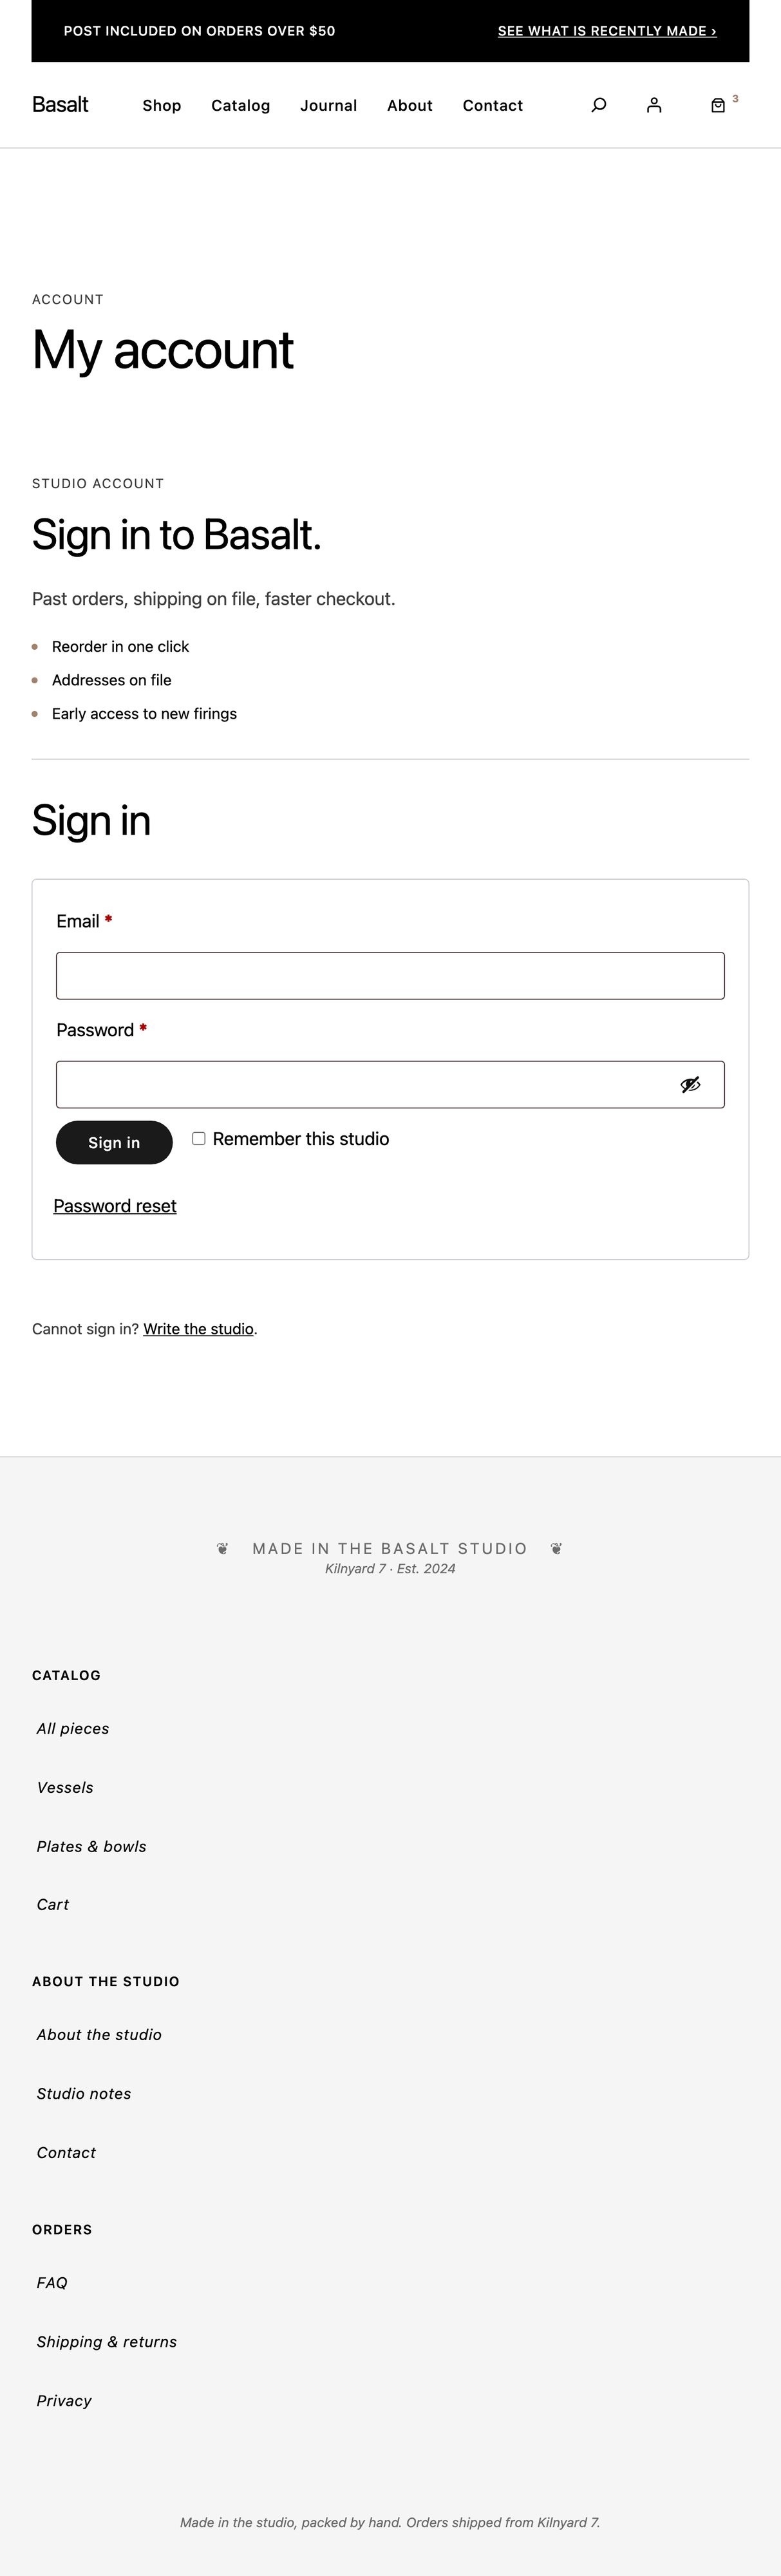
Task: Select Contact in the header navigation
Action: pos(493,106)
